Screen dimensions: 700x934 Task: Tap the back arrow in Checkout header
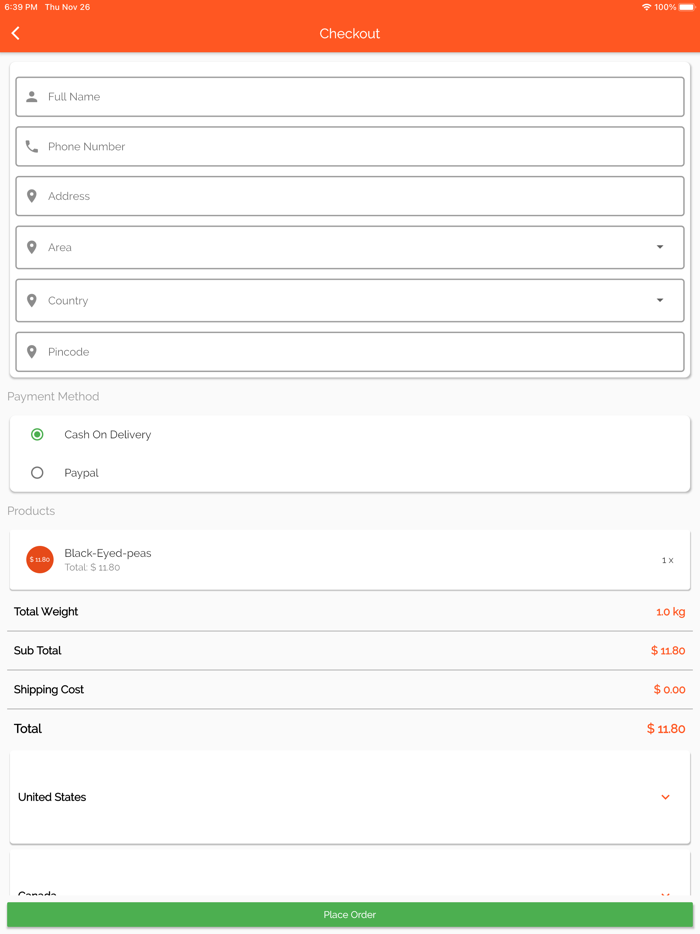pos(16,33)
